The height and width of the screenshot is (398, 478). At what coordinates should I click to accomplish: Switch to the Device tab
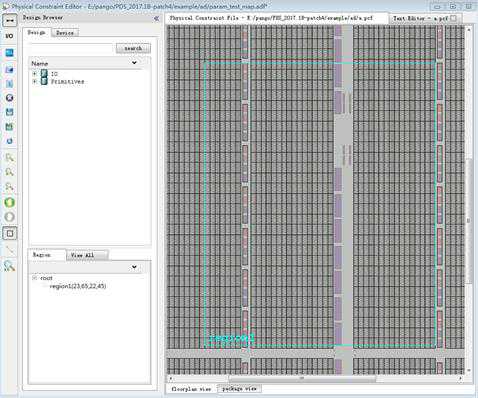click(x=65, y=33)
